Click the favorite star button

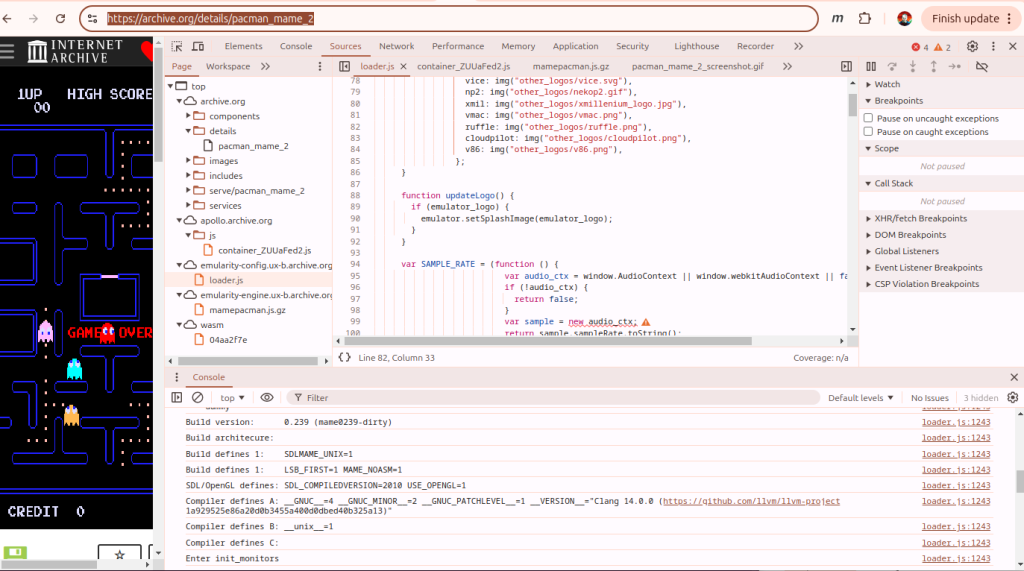[x=120, y=555]
